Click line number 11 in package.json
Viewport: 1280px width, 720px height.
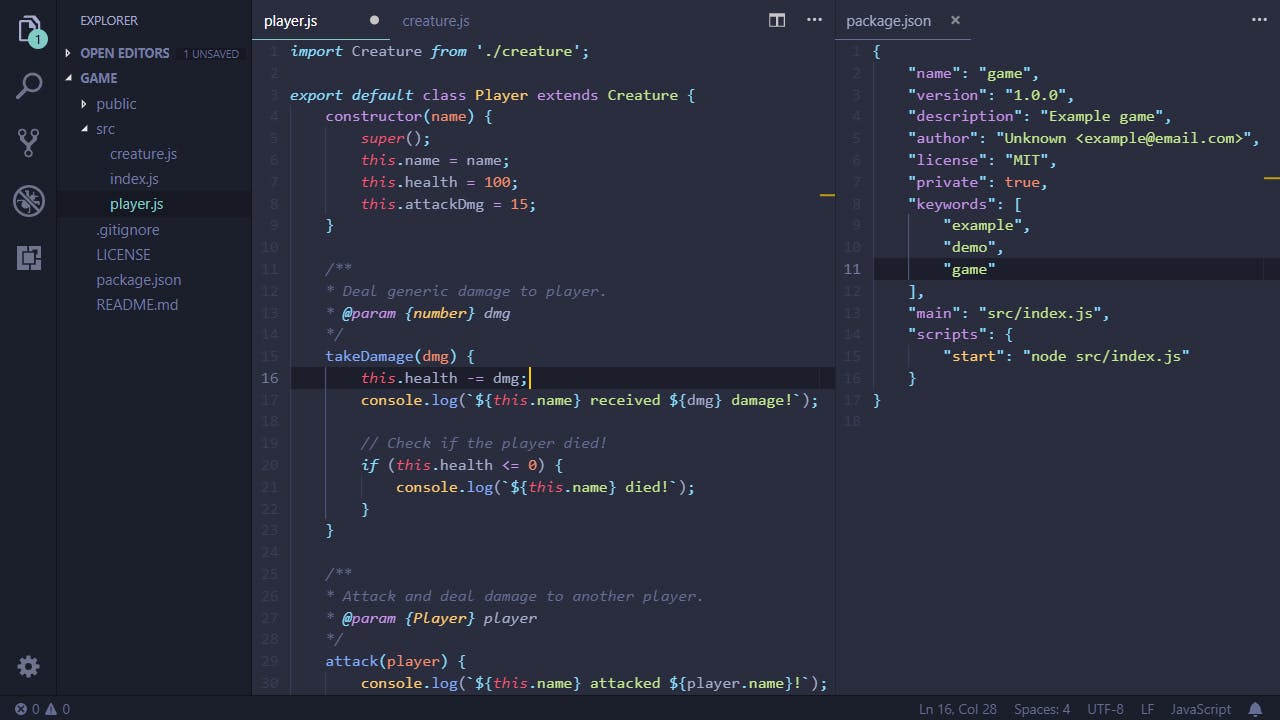click(x=852, y=269)
